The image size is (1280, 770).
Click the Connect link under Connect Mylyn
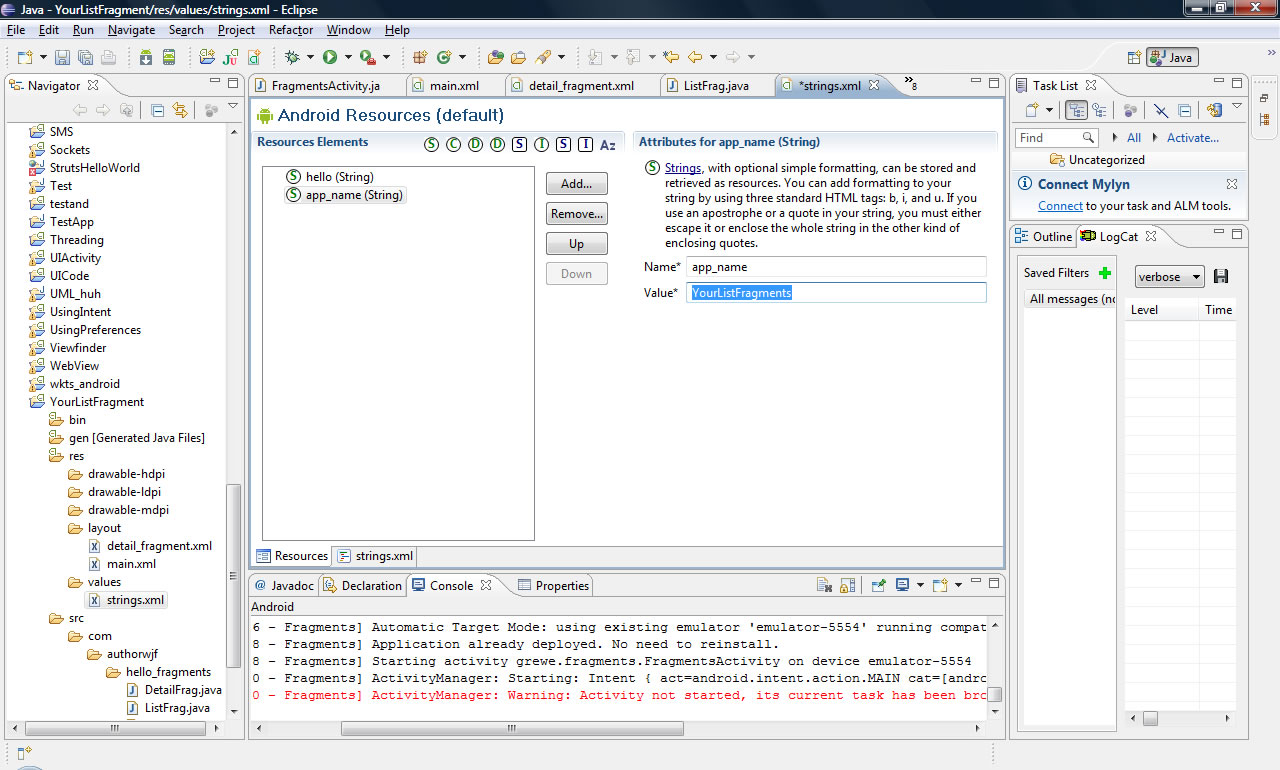[x=1060, y=206]
